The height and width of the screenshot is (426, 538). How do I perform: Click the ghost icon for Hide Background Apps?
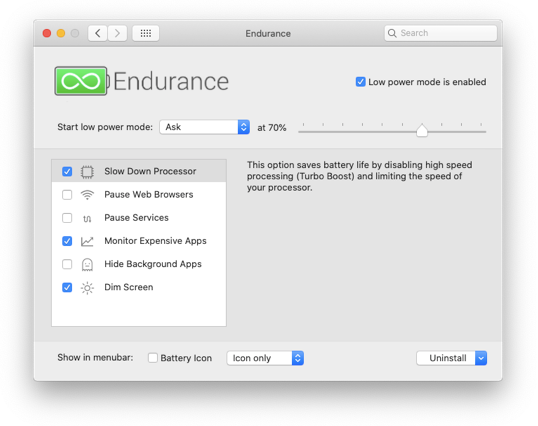pyautogui.click(x=87, y=264)
